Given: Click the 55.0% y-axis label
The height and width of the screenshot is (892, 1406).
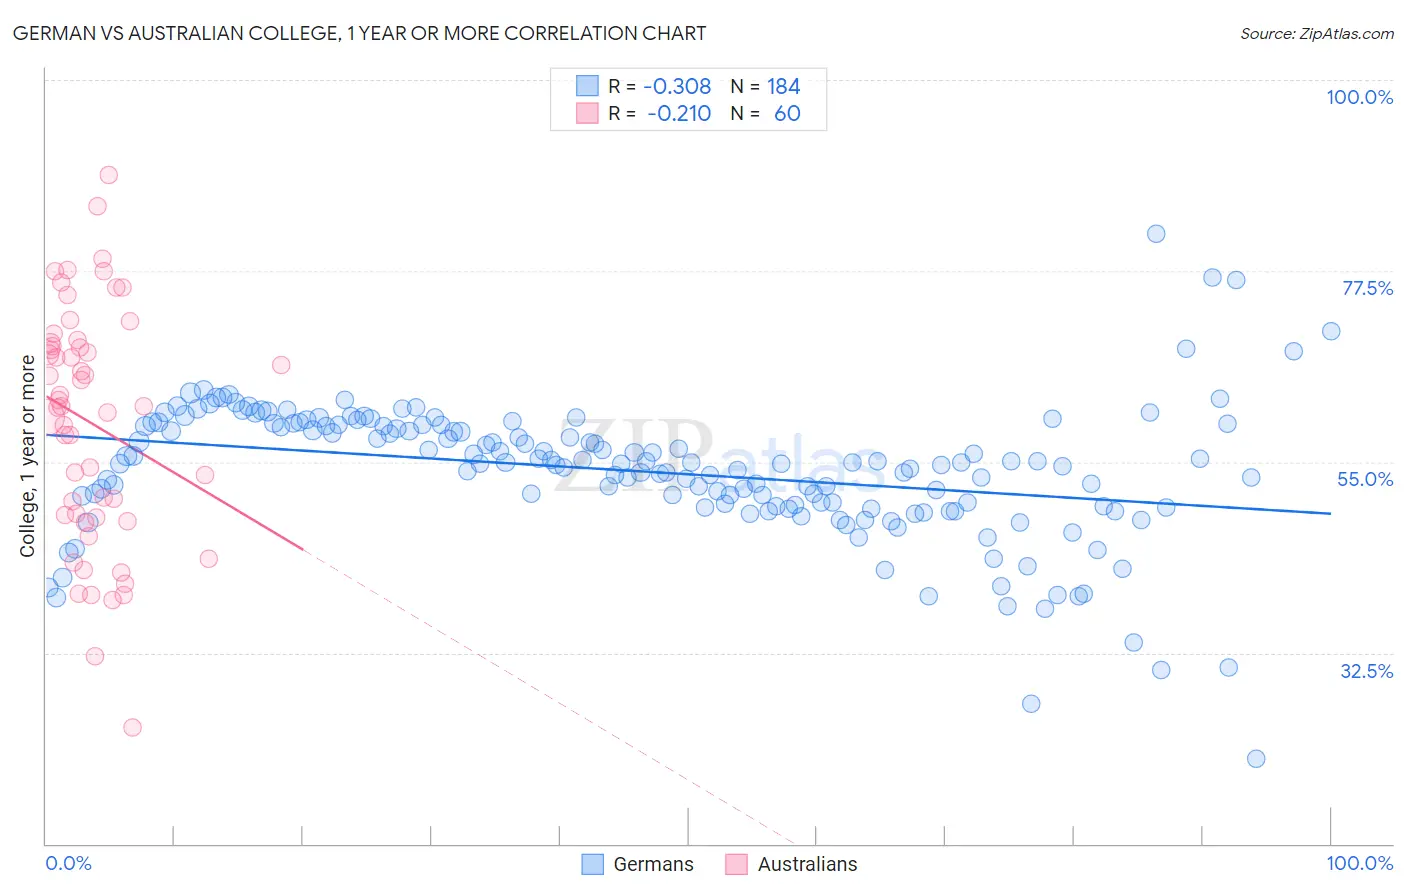Looking at the screenshot, I should [1365, 479].
